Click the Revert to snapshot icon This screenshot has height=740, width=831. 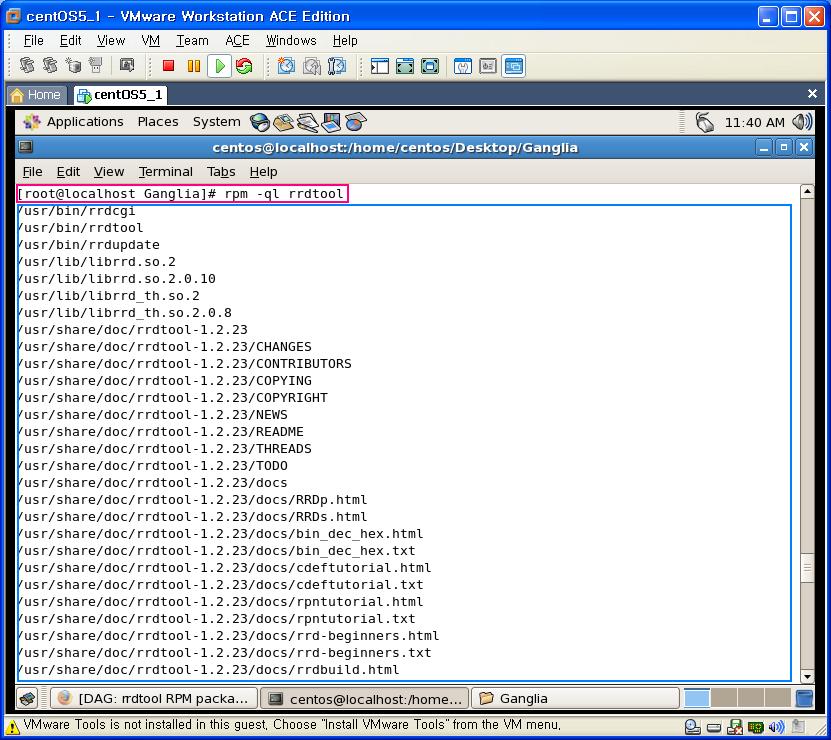(x=312, y=66)
